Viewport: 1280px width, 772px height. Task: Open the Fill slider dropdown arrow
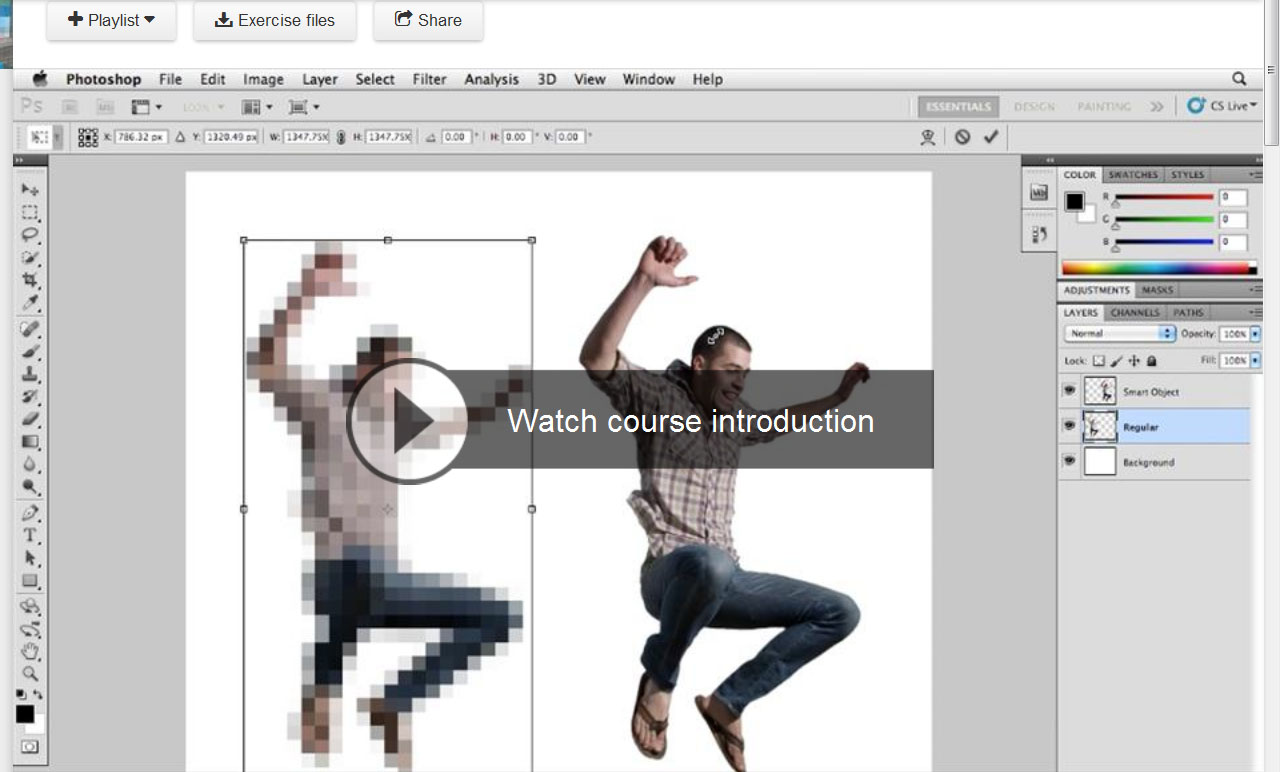pyautogui.click(x=1256, y=360)
